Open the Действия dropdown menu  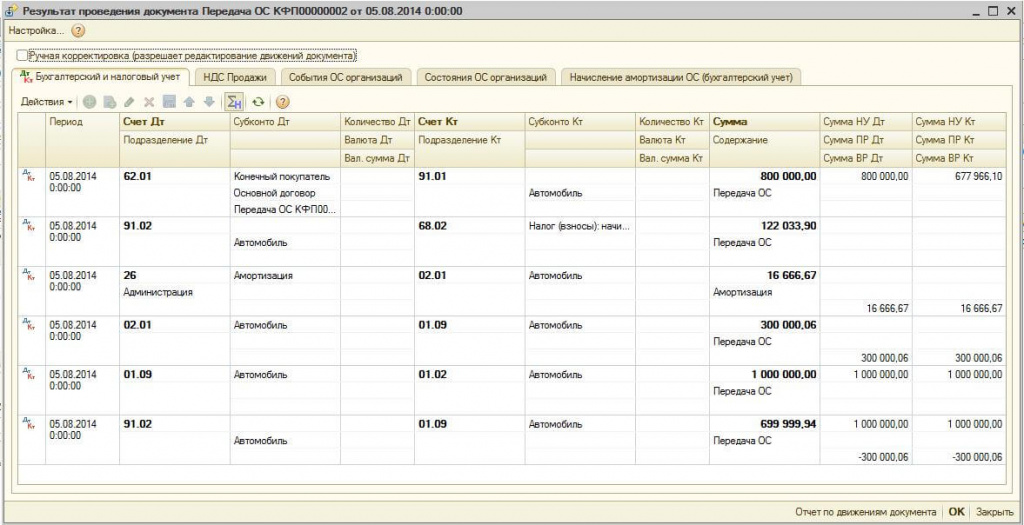tap(46, 102)
